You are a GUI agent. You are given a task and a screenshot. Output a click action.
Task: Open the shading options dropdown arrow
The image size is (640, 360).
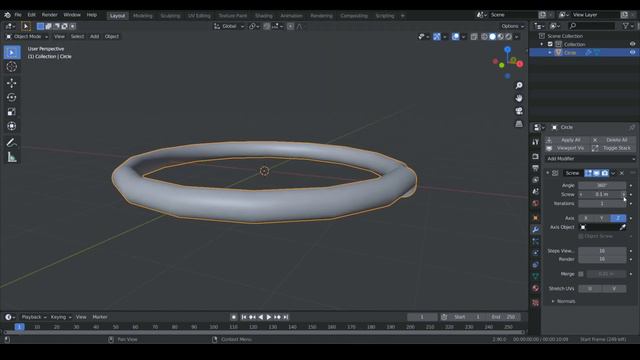tap(517, 37)
